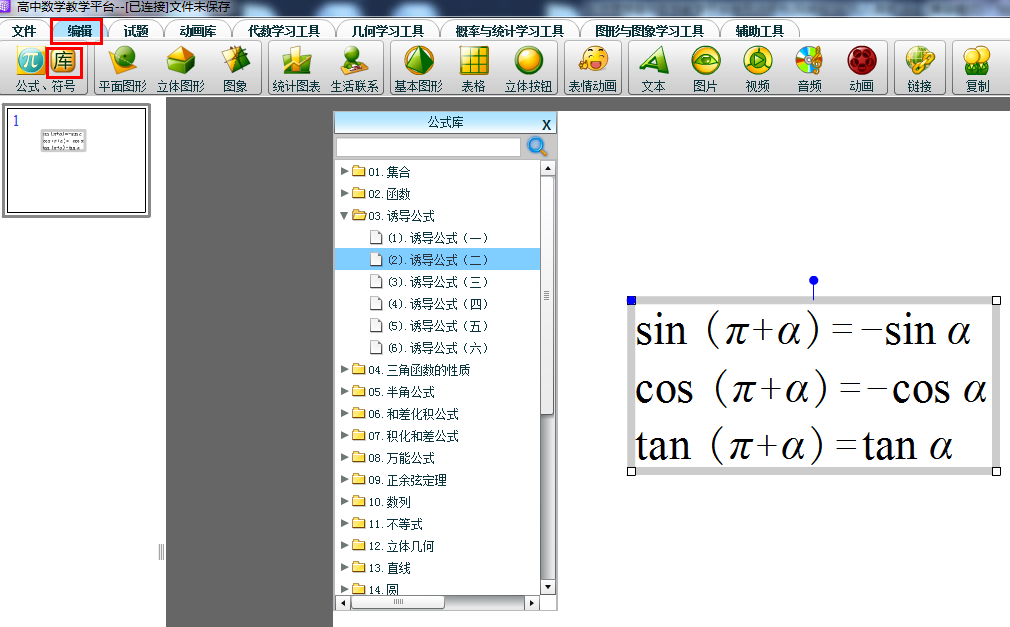Expand the 09.正余弦定理 folder
1010x627 pixels.
345,480
